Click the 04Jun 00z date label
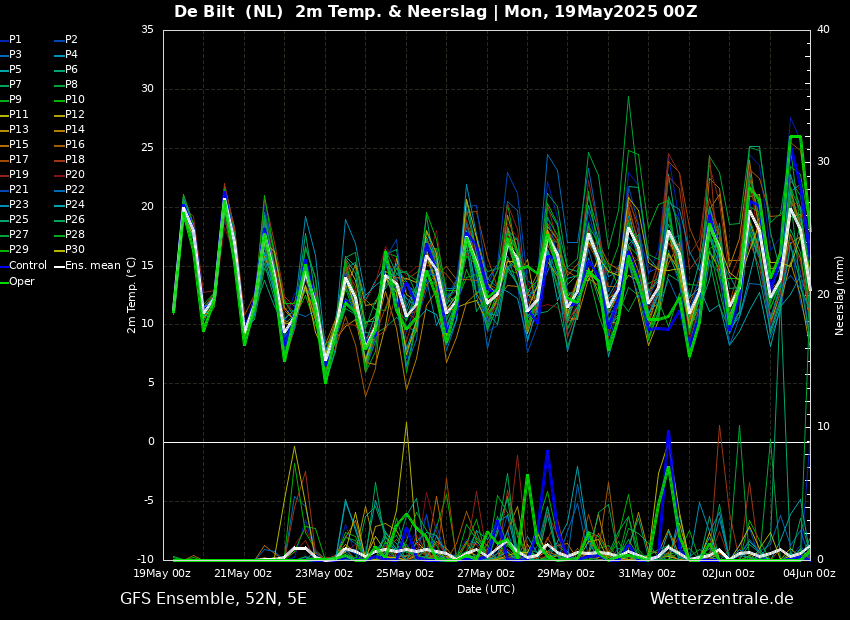Viewport: 850px width, 620px height. (808, 573)
